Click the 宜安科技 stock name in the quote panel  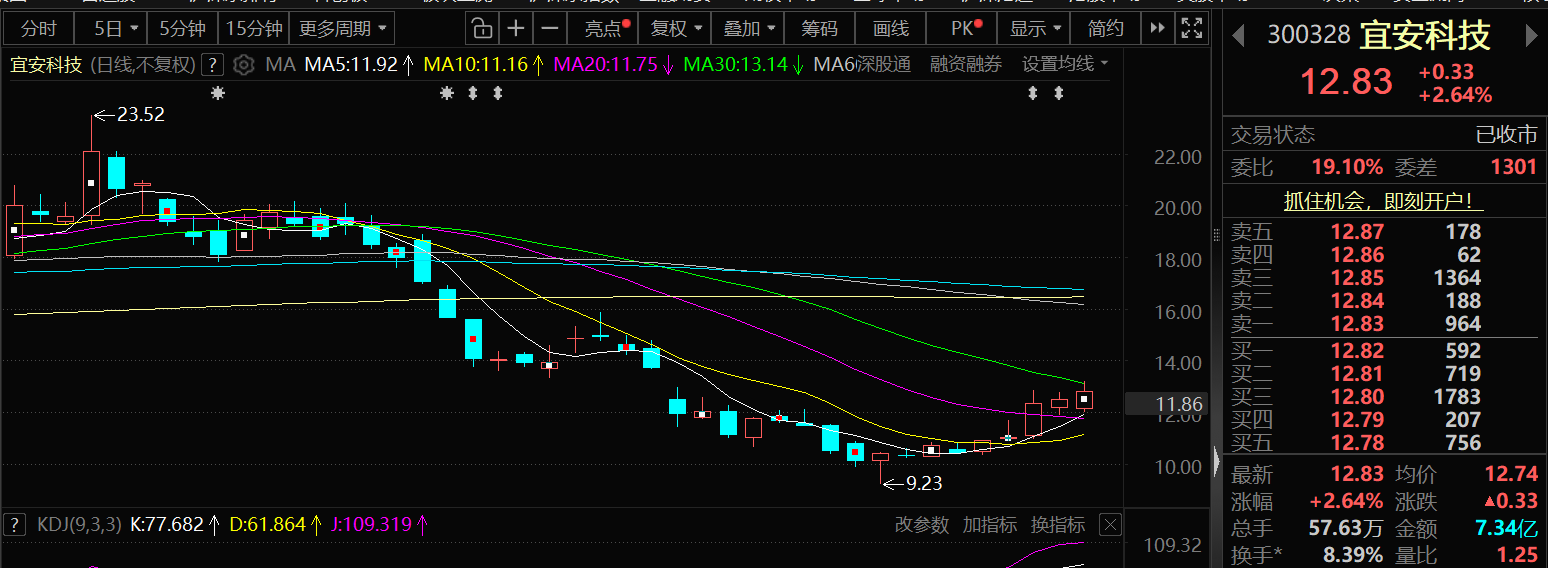pyautogui.click(x=1425, y=36)
